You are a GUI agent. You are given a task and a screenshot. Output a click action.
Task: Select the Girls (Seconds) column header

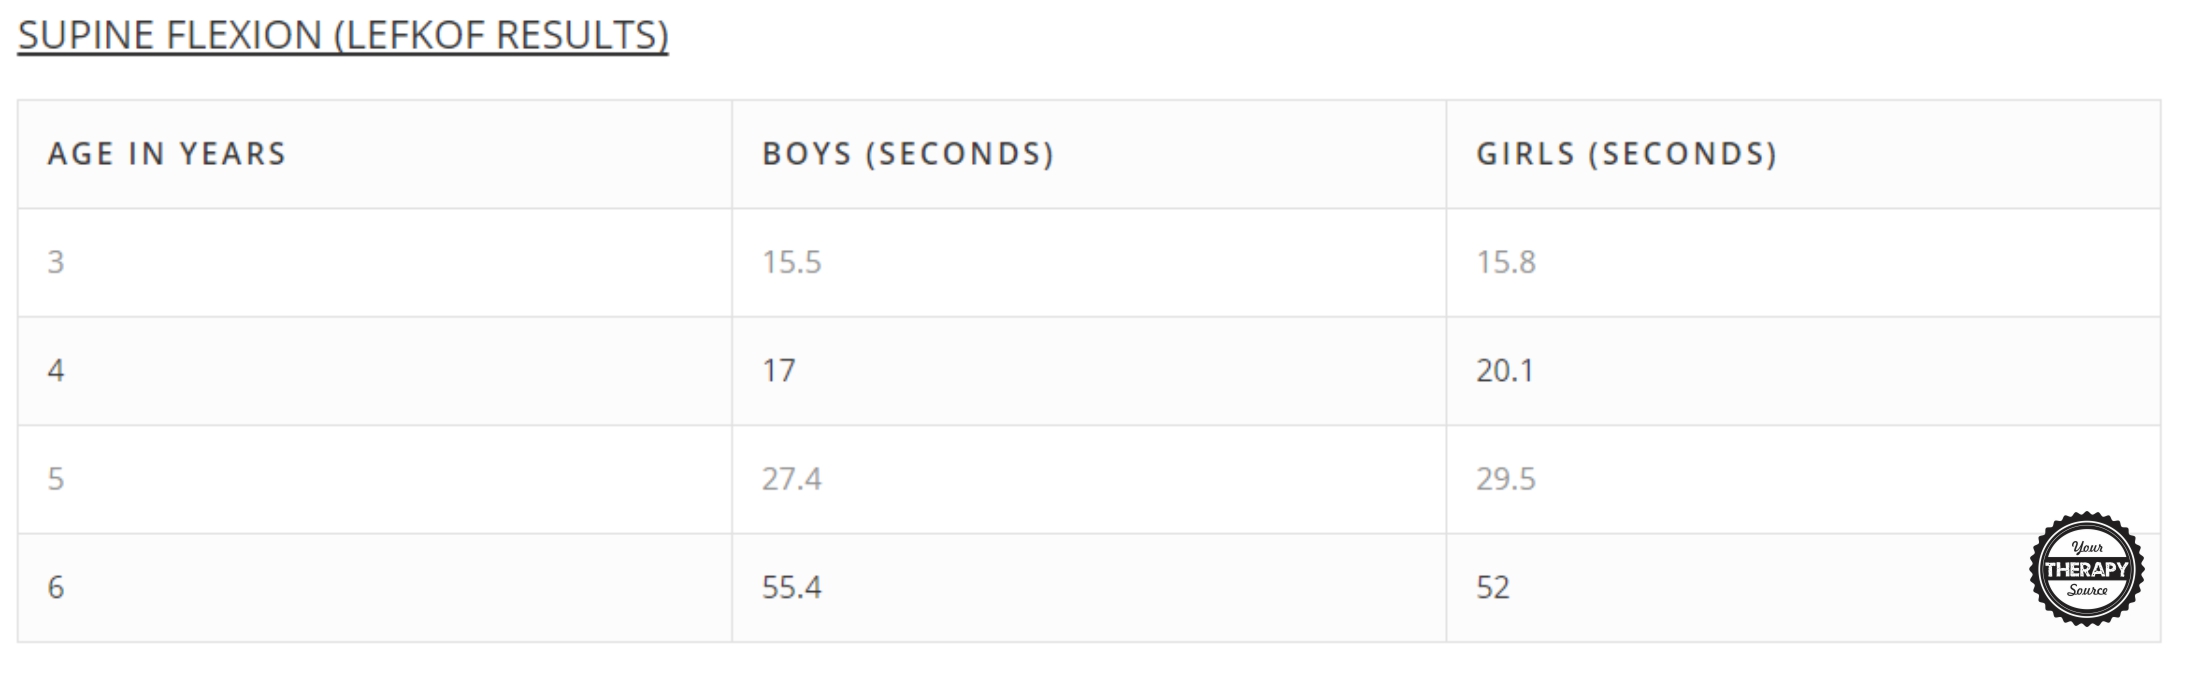coord(1627,153)
